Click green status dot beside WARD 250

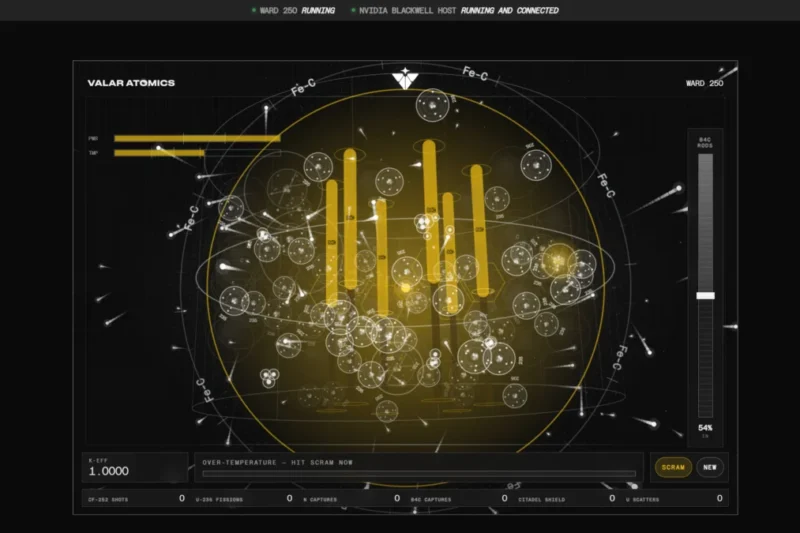254,10
